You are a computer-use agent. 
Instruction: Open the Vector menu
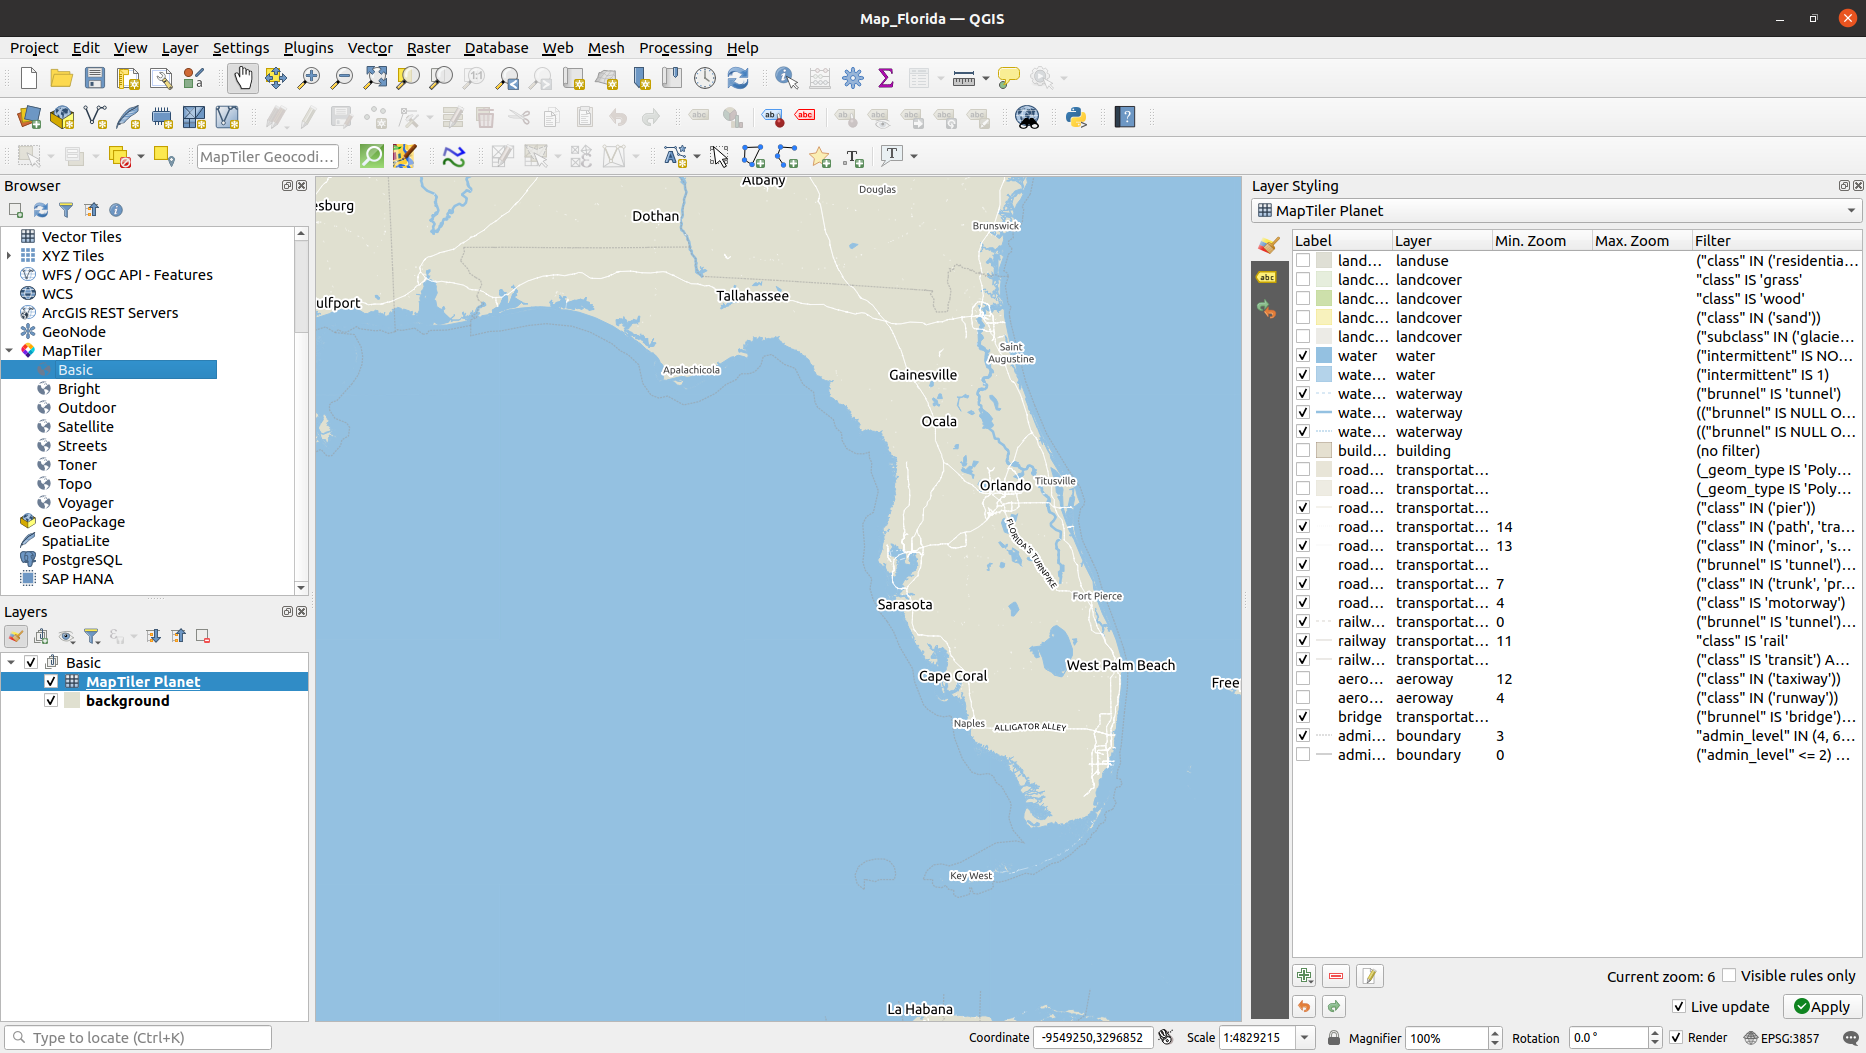[370, 48]
